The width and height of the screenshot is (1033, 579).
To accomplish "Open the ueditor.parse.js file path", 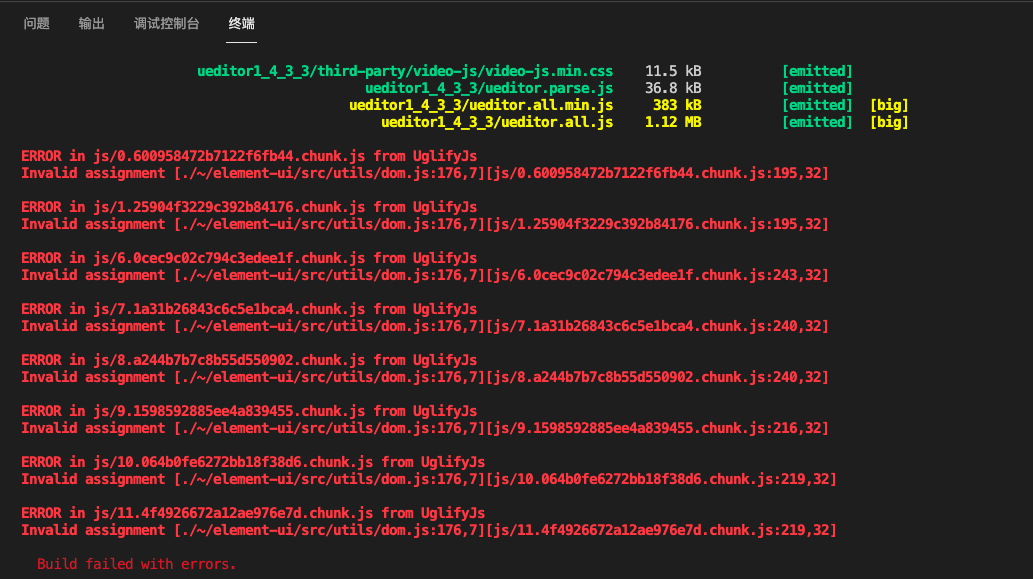I will [x=489, y=88].
